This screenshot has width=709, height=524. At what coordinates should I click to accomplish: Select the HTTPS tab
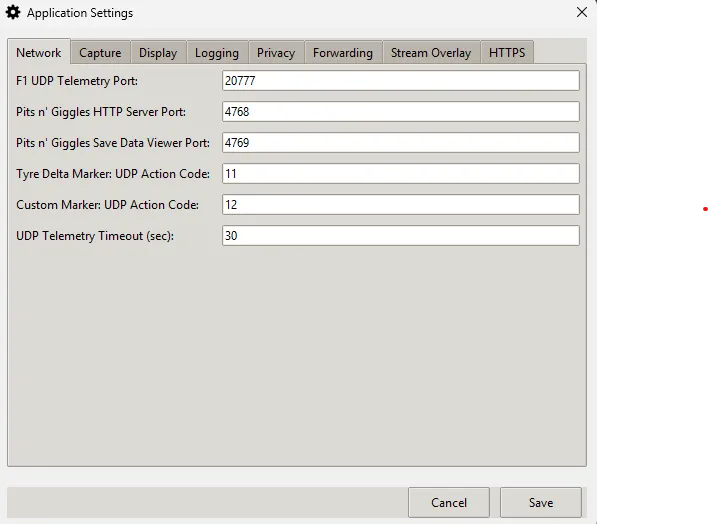(x=507, y=53)
